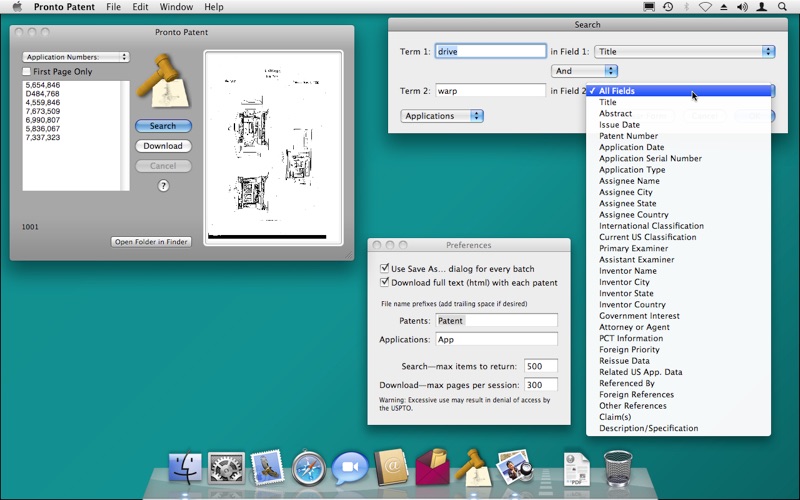
Task: Click the red envelope app icon in Dock
Action: pos(433,466)
